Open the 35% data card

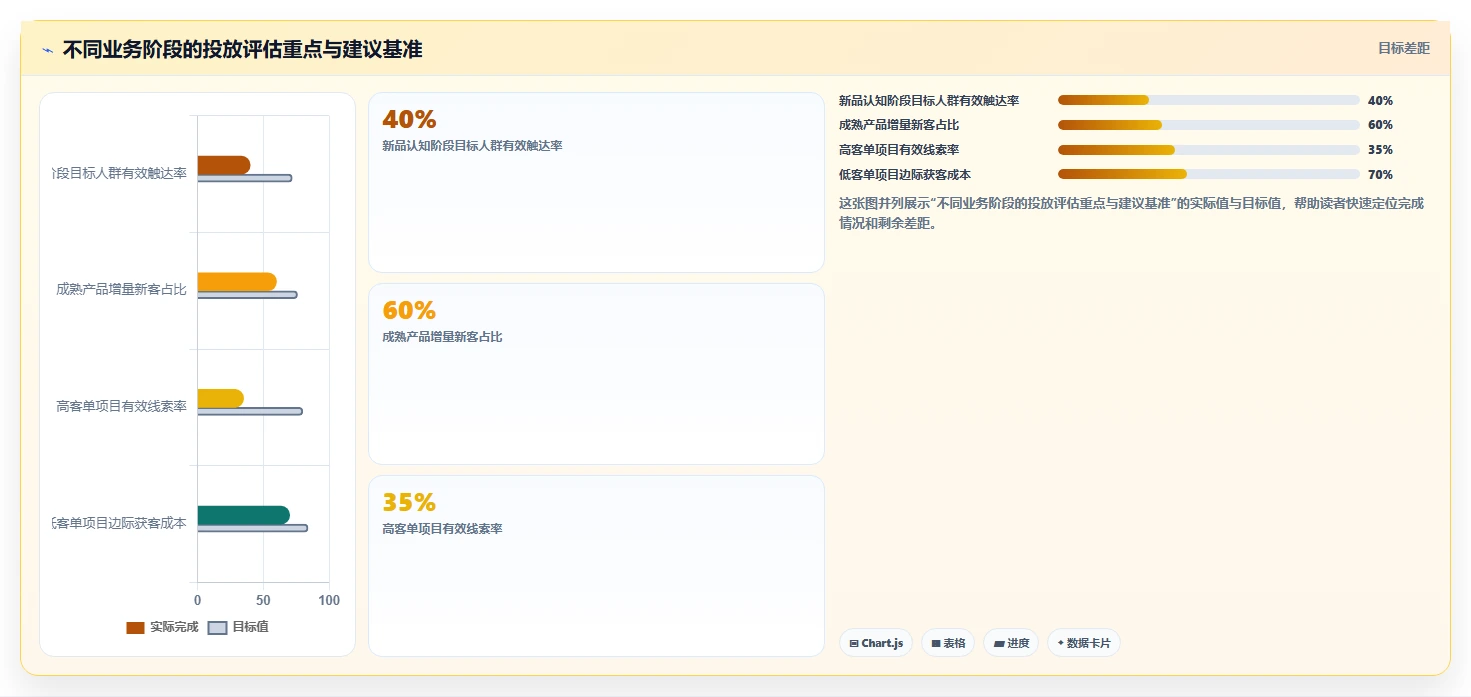pos(596,566)
